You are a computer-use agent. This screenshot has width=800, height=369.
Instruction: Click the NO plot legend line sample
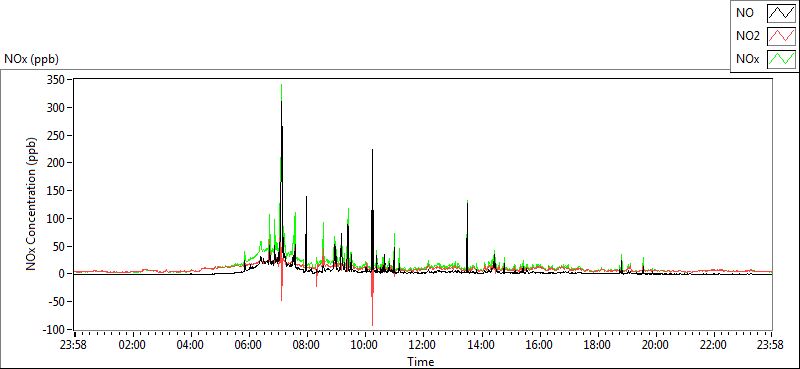(781, 13)
